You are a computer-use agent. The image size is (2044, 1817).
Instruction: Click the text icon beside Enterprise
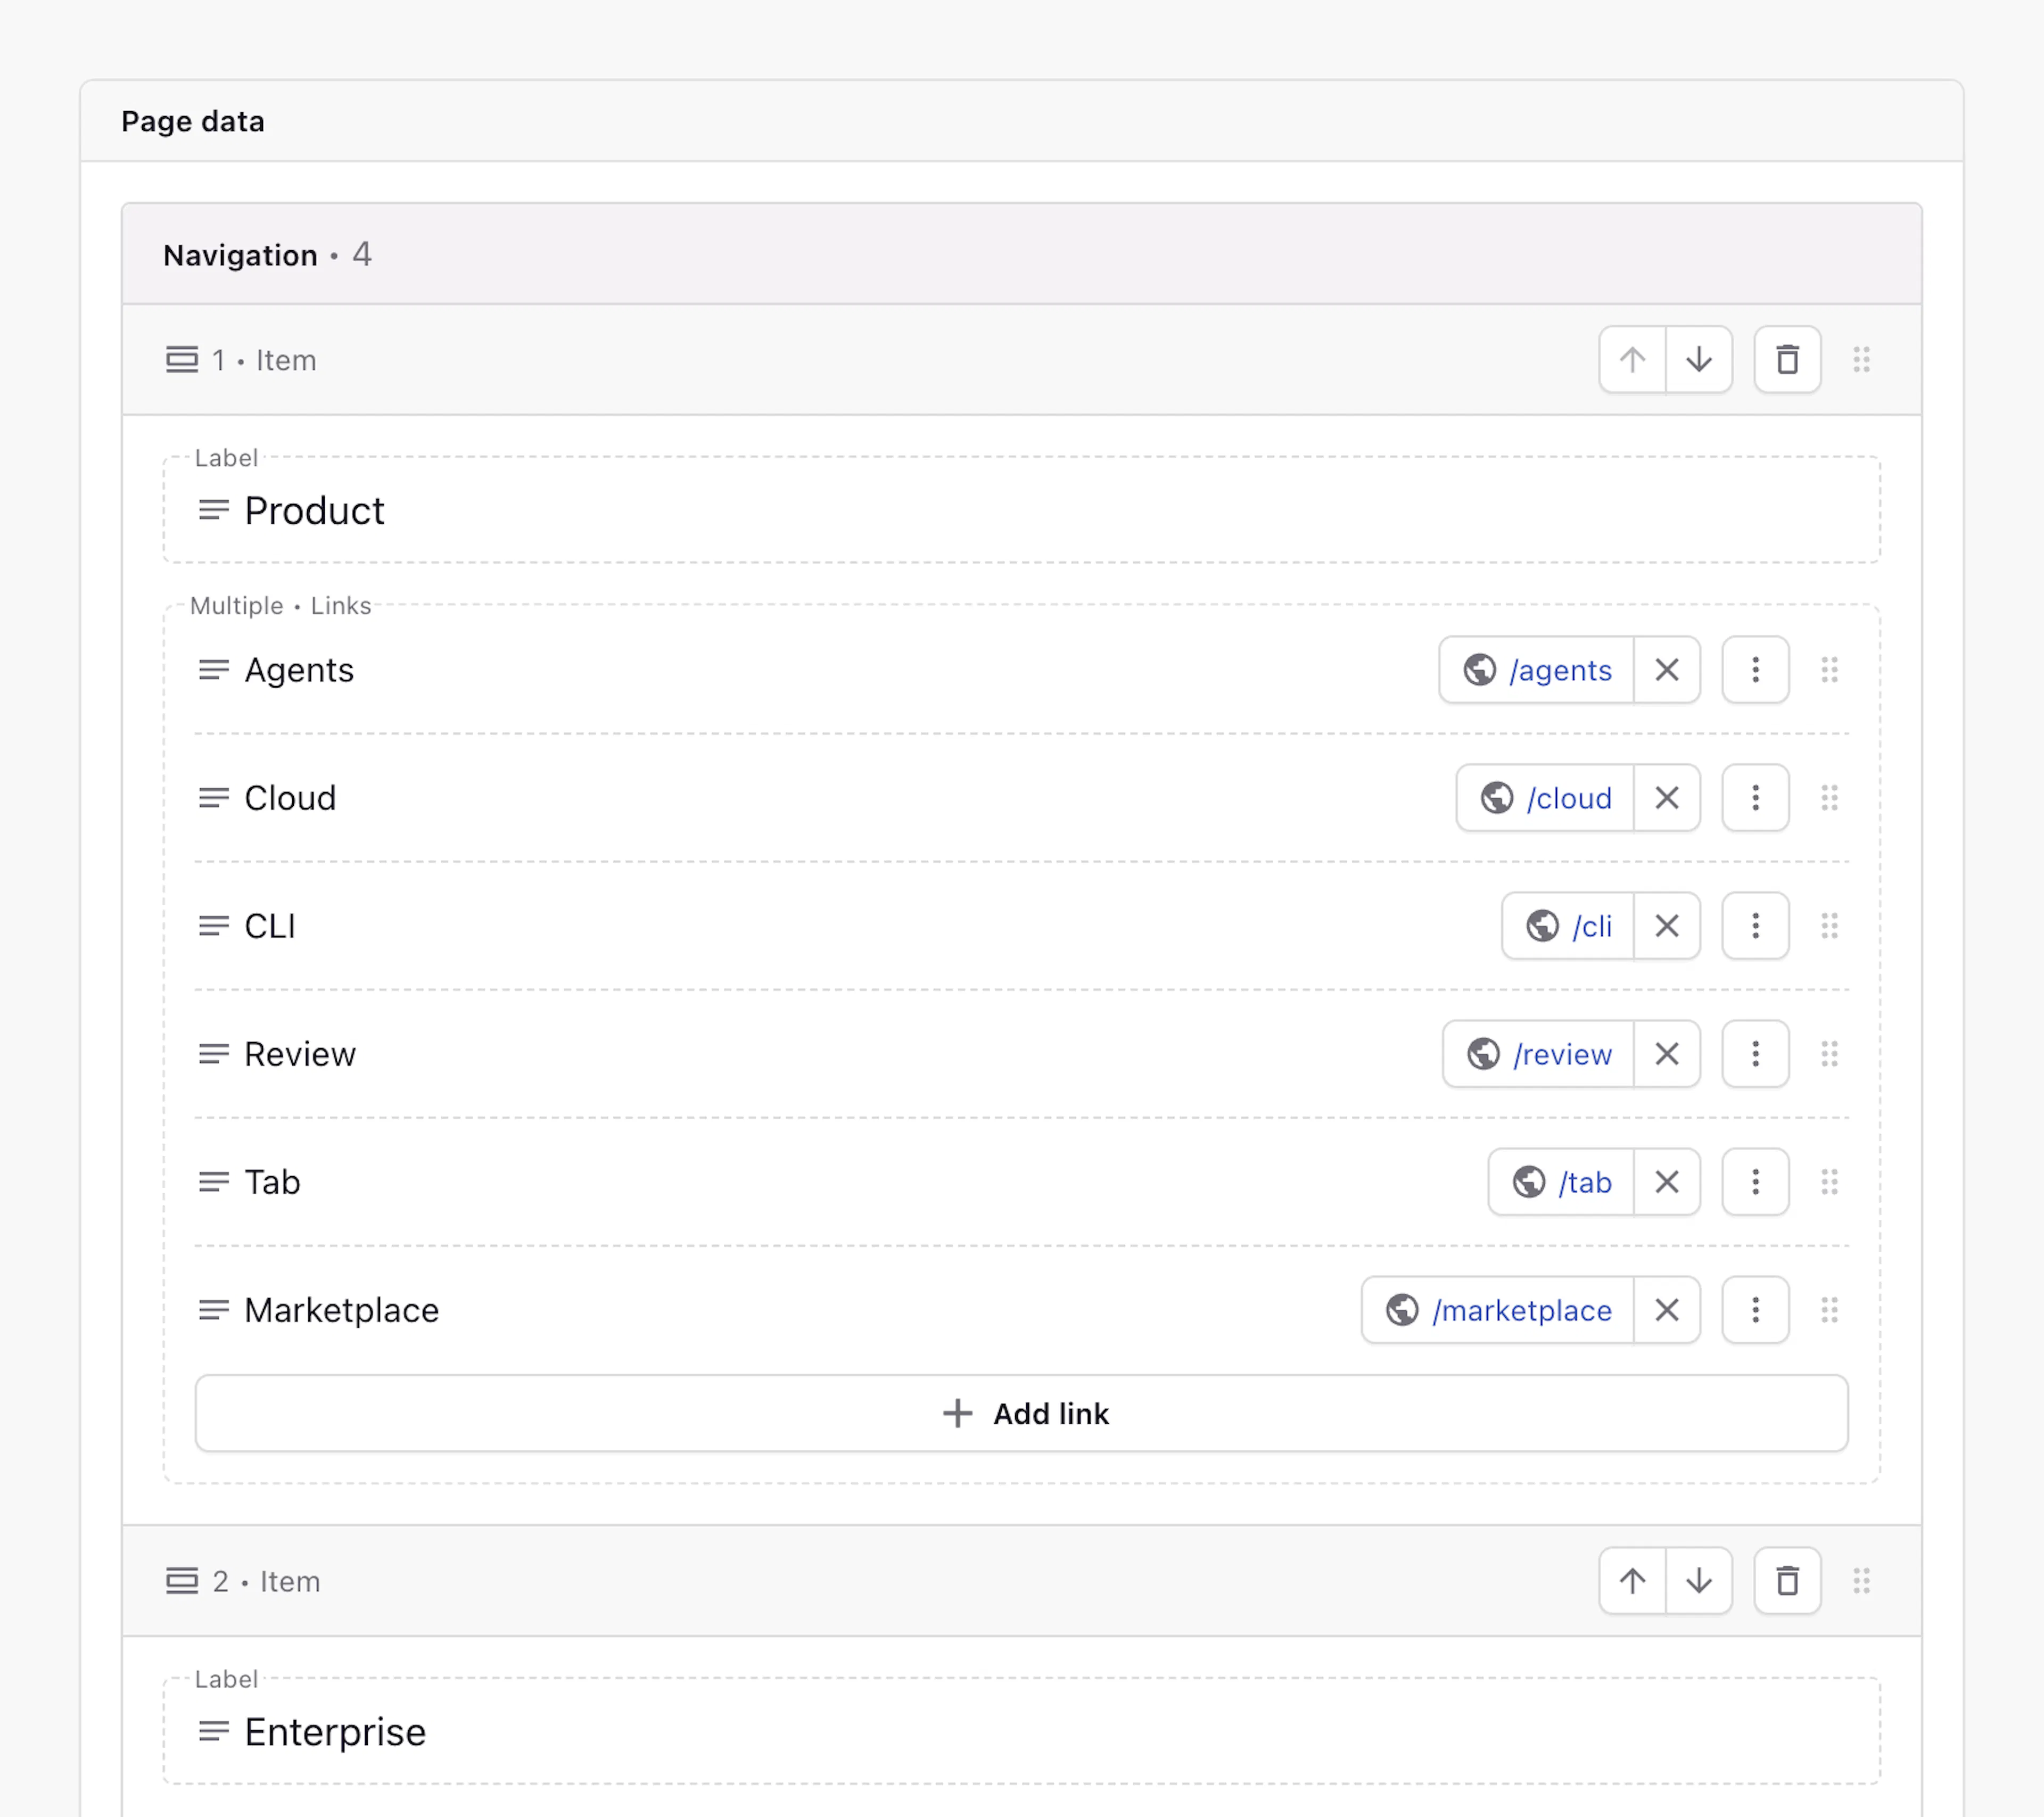point(213,1731)
